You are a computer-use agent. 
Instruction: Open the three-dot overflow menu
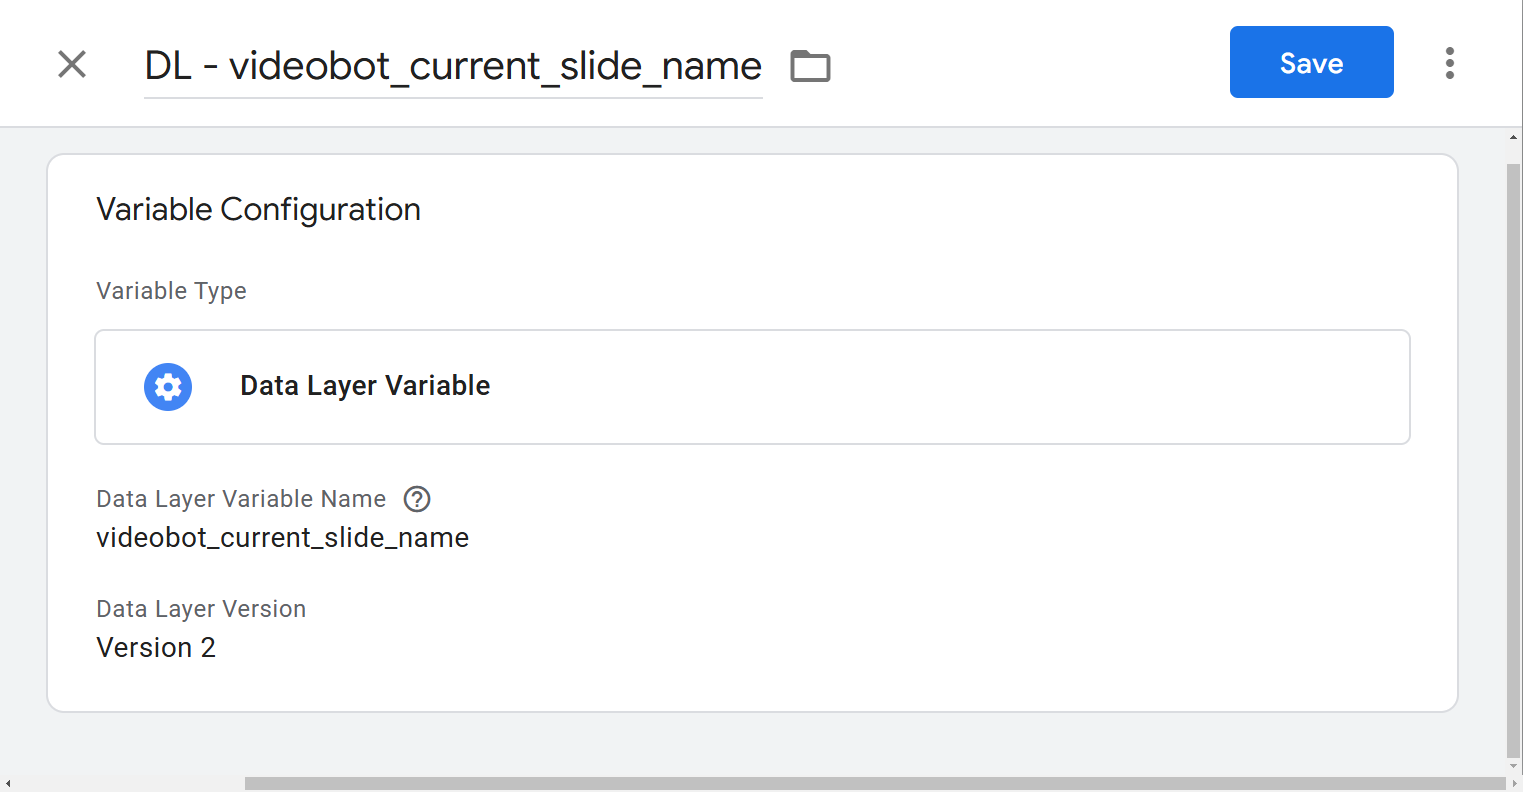tap(1450, 62)
